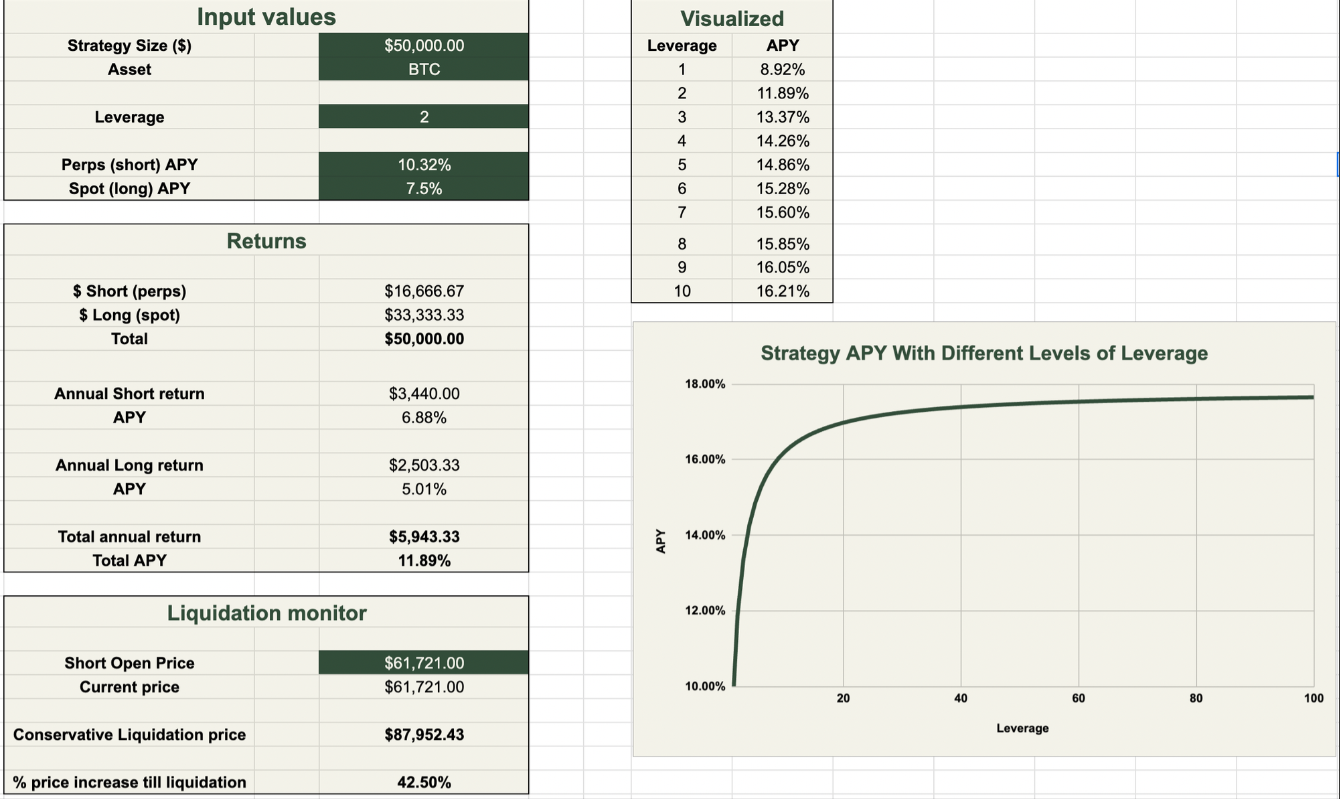Select the $33,333.33 long spot cell
1340x799 pixels.
(424, 315)
